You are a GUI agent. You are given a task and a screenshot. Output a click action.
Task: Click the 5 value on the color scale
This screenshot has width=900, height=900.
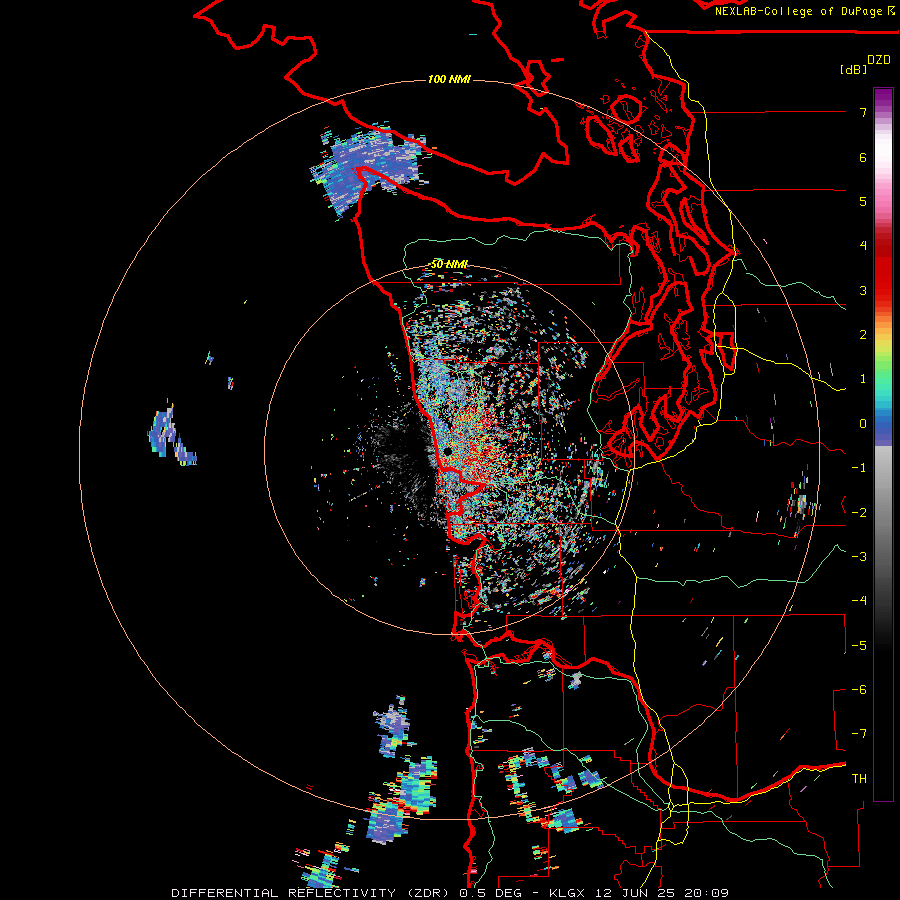pyautogui.click(x=863, y=201)
